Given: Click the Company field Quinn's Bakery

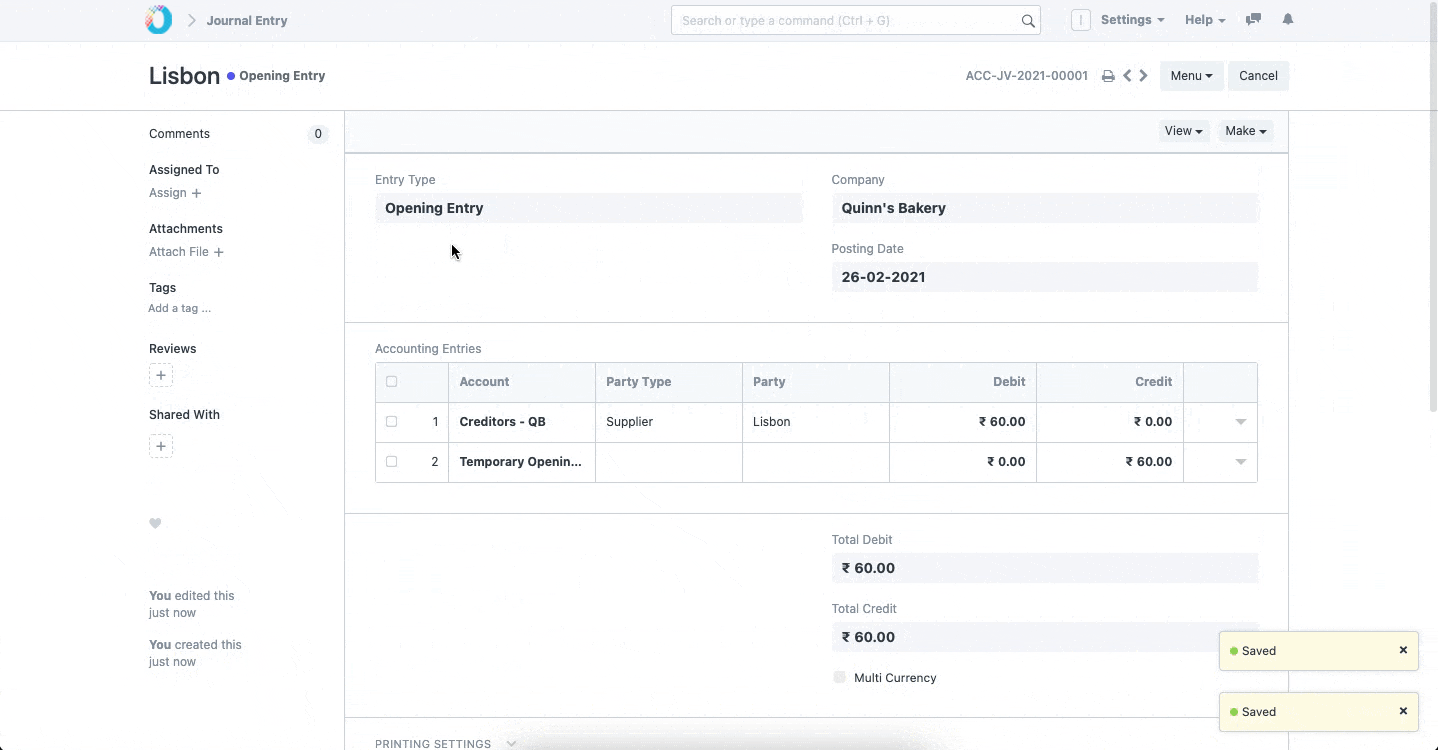Looking at the screenshot, I should click(x=1045, y=208).
